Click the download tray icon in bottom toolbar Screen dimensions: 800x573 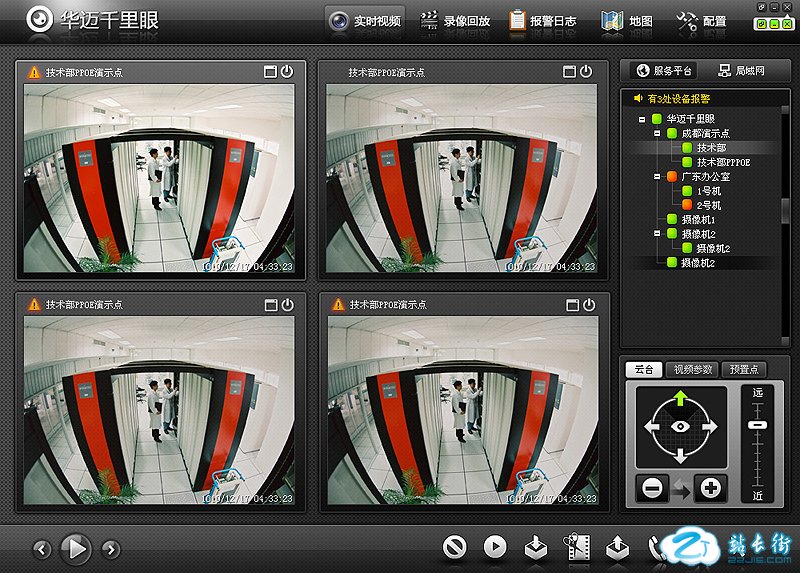536,547
